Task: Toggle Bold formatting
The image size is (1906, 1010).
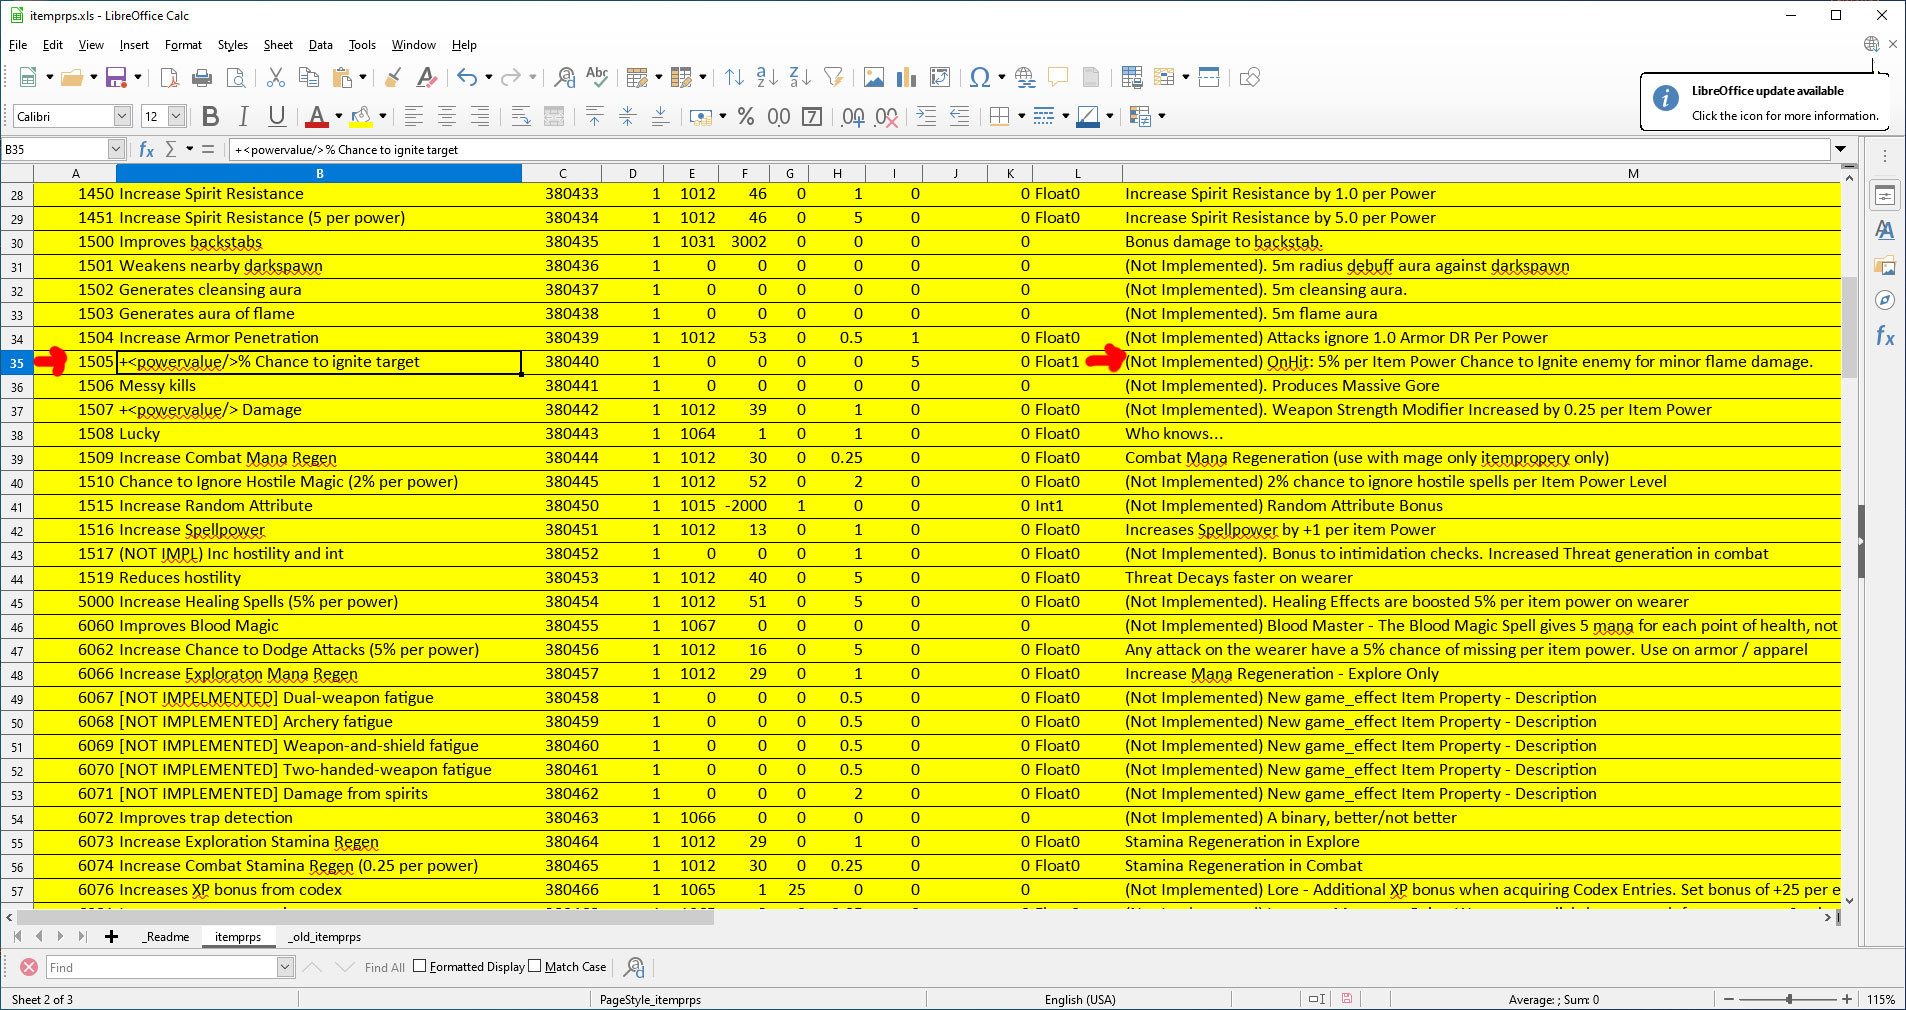Action: tap(210, 116)
